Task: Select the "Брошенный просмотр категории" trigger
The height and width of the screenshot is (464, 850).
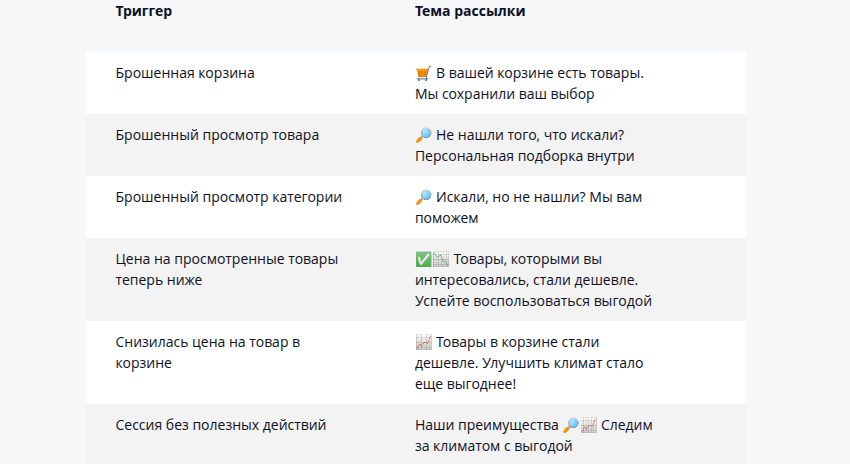Action: tap(228, 197)
